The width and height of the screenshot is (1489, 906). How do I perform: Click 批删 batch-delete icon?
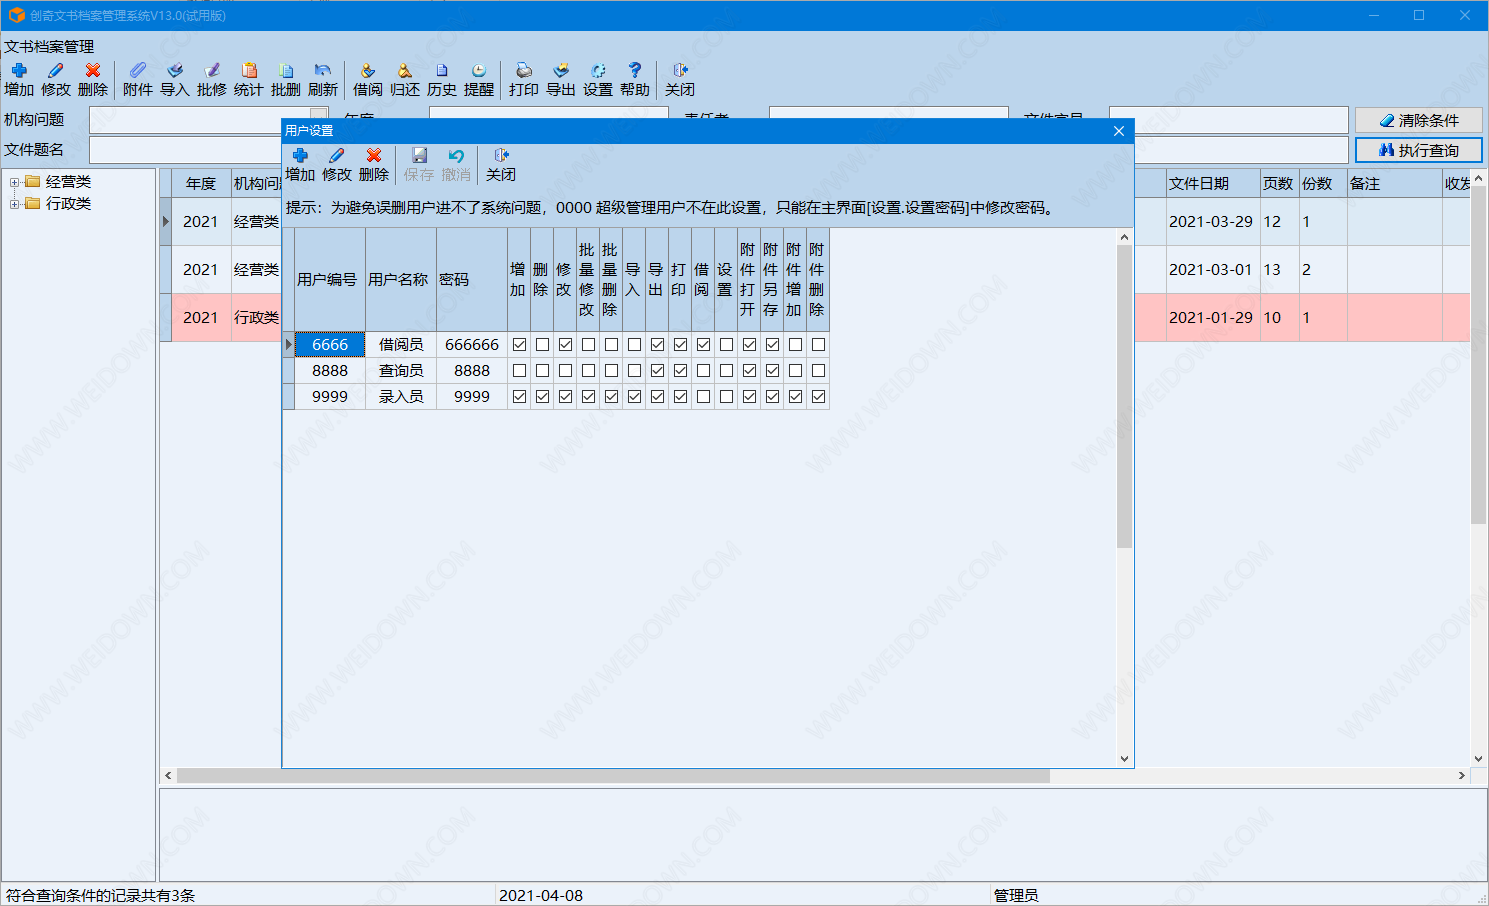click(286, 79)
